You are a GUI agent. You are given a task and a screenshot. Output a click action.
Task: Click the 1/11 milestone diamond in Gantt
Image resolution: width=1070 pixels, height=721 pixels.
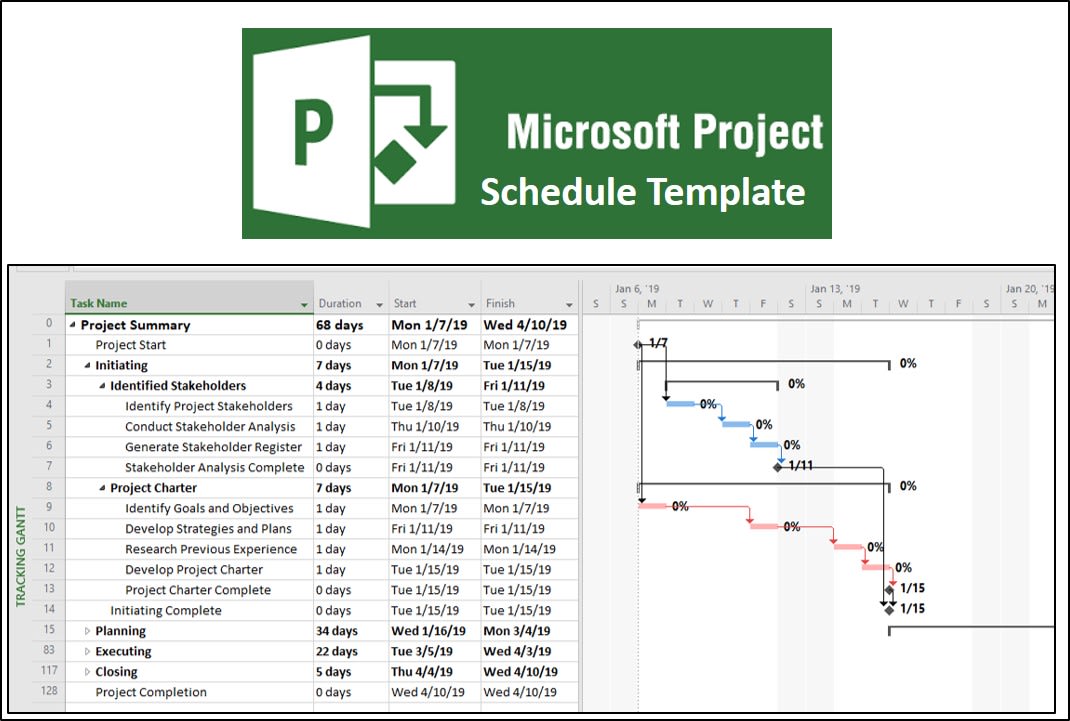click(x=778, y=467)
